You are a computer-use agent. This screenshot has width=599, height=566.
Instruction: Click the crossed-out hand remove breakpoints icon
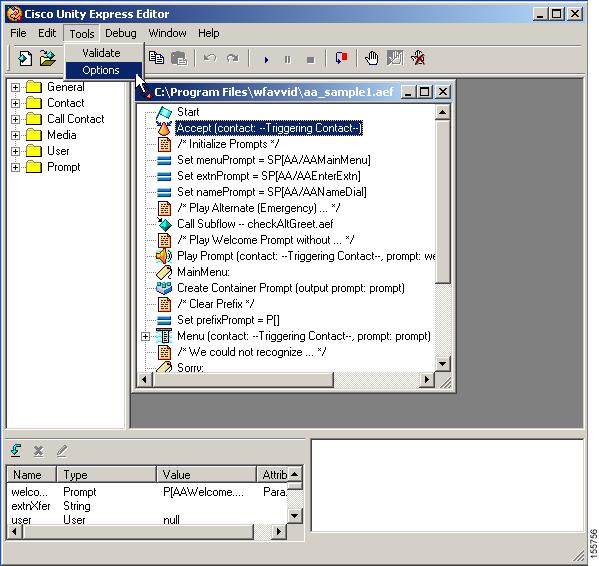tap(418, 58)
